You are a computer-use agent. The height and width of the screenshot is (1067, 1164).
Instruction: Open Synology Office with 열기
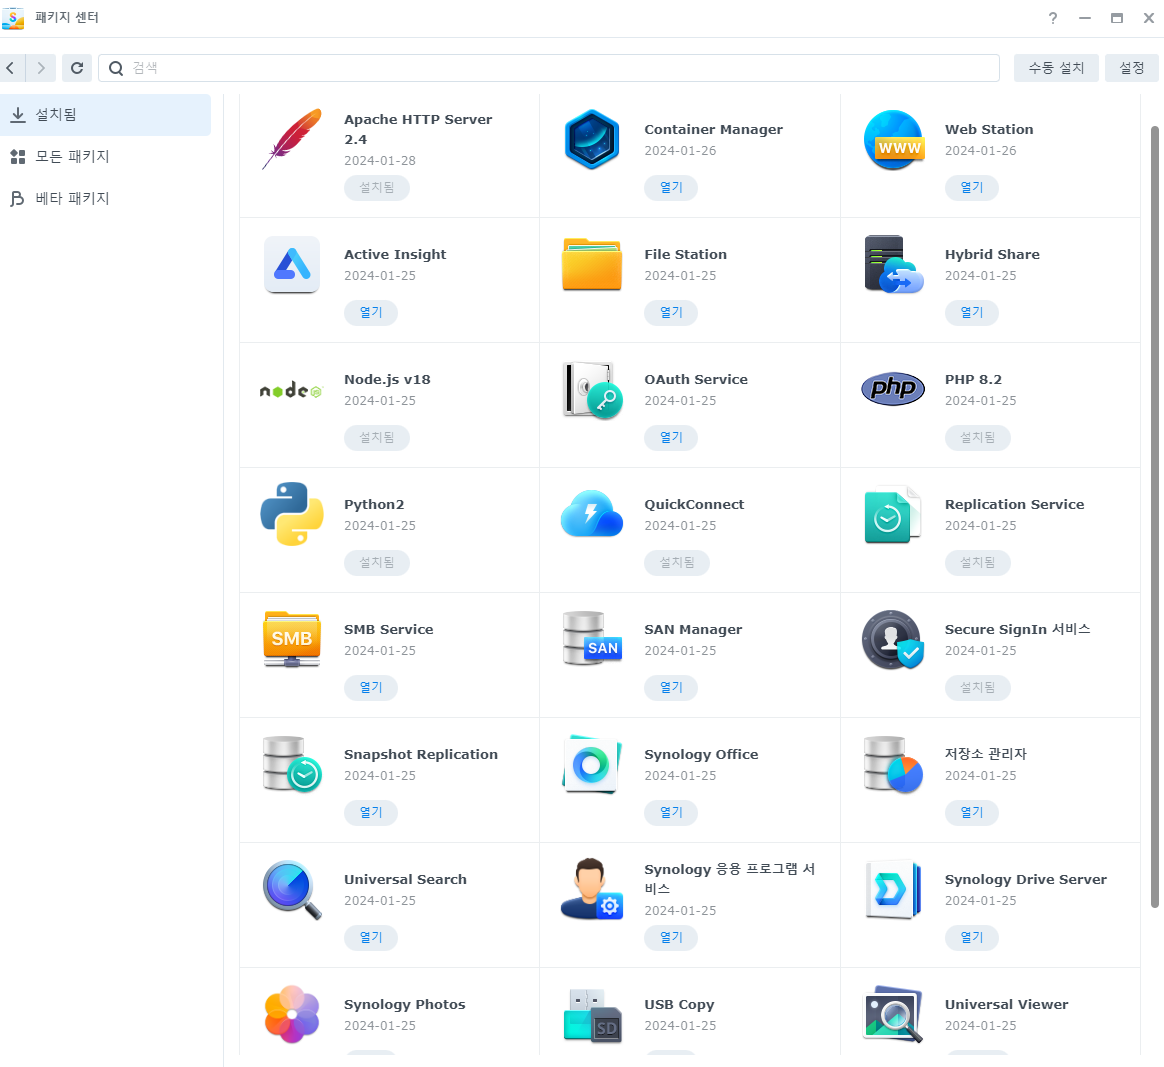(671, 813)
